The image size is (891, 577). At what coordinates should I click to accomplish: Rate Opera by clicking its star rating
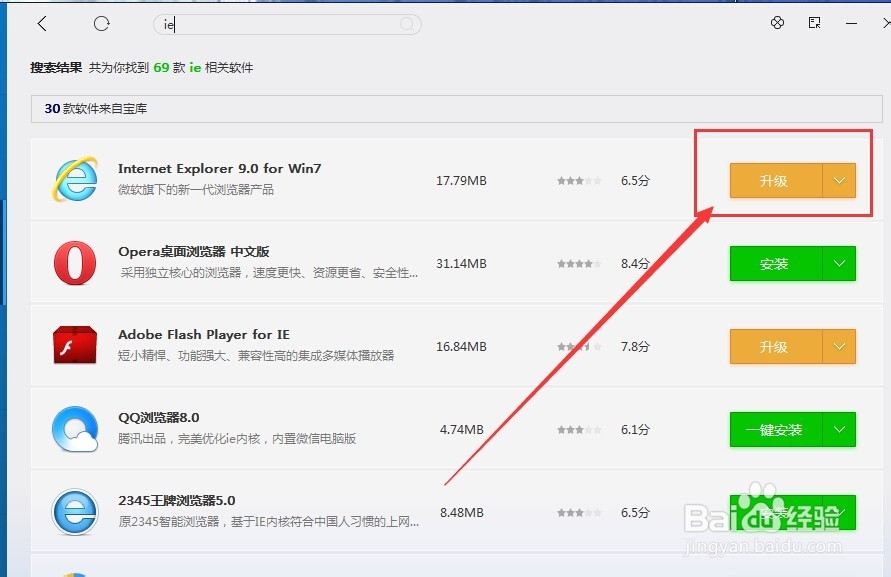(x=578, y=263)
